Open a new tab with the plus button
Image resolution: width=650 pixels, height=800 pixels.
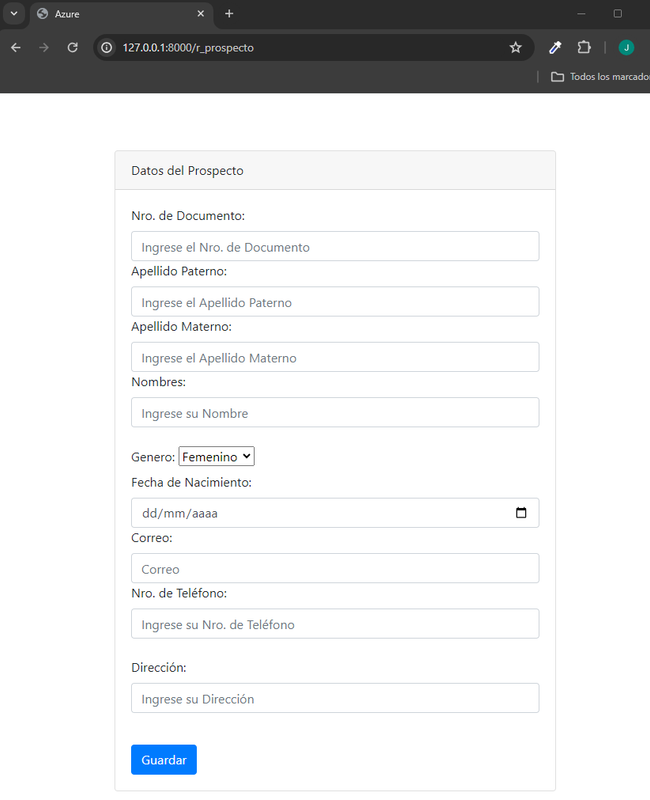(229, 14)
